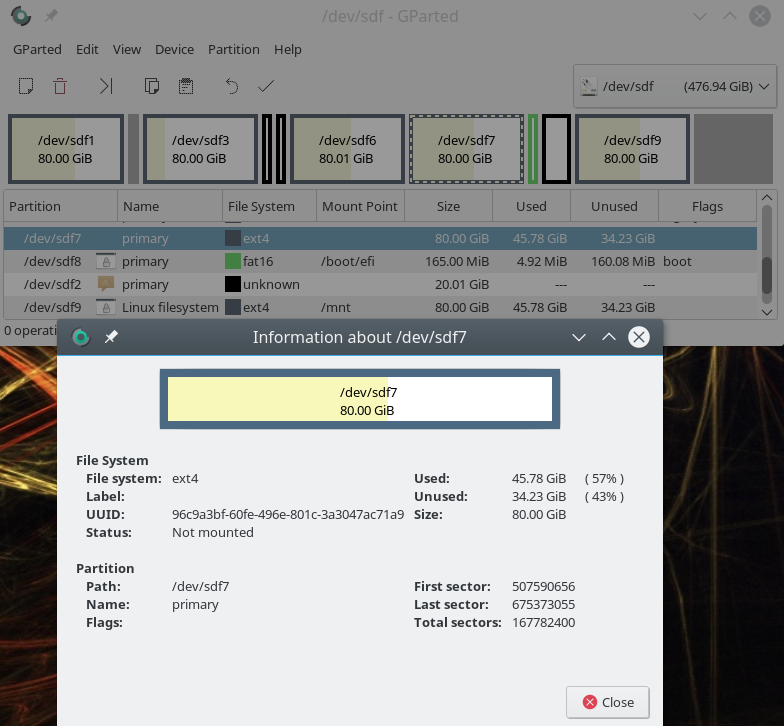
Task: Sort by the Mount Point column header
Action: tap(360, 206)
